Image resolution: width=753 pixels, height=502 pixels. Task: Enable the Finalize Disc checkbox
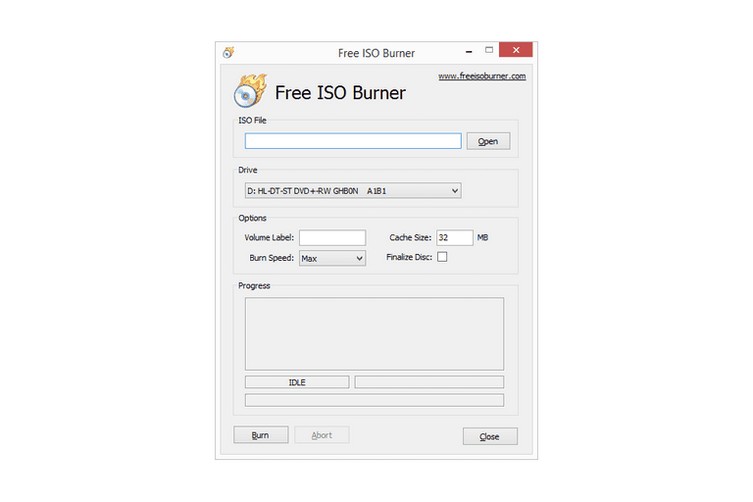coord(442,257)
